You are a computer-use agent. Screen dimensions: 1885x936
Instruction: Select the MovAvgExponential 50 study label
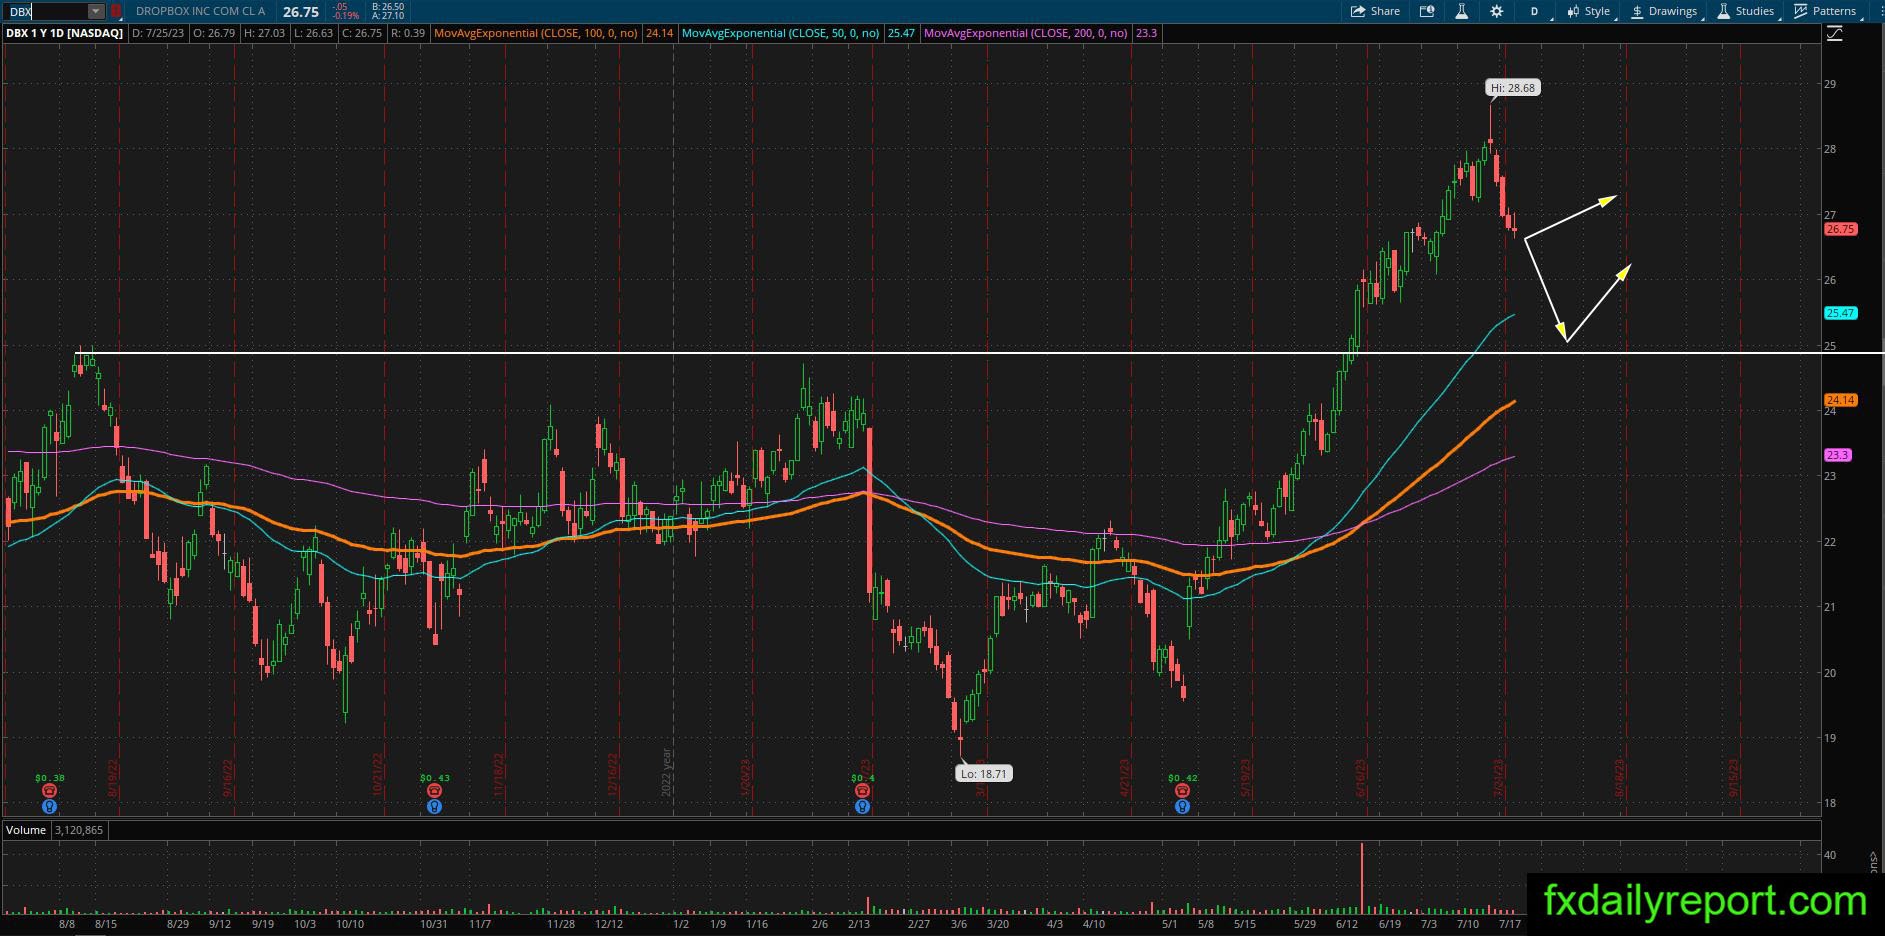pos(781,33)
